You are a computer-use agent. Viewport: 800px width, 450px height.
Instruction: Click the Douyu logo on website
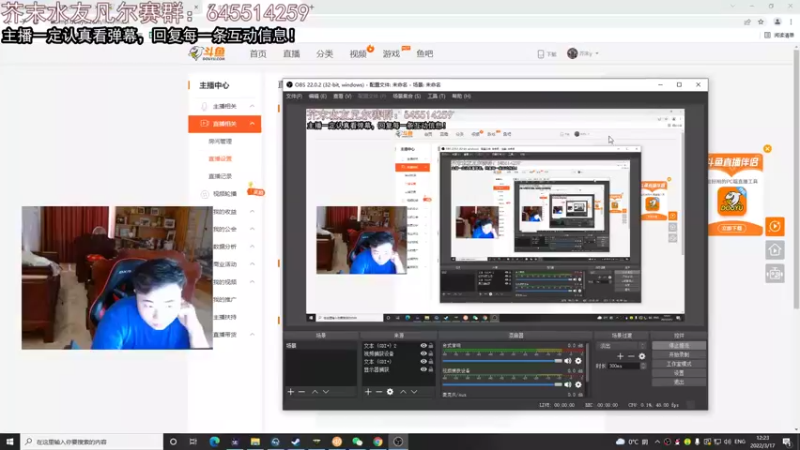click(x=207, y=53)
